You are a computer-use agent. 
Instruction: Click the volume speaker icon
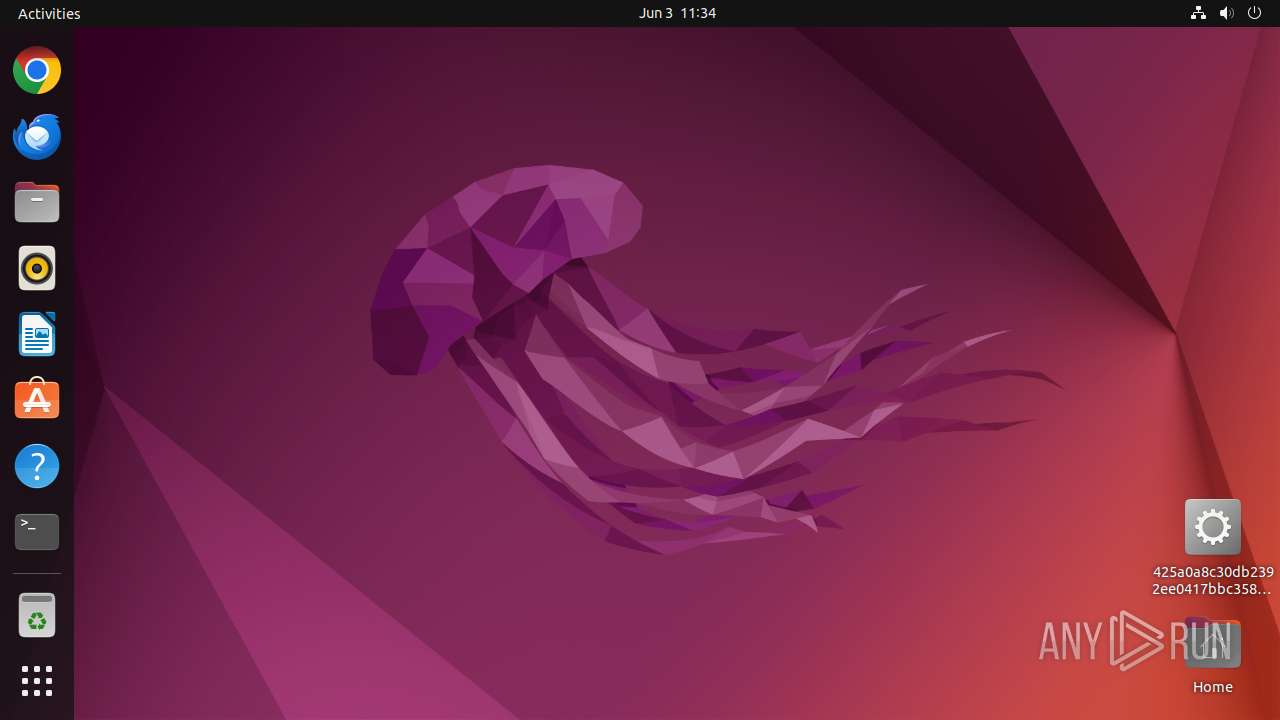tap(1227, 13)
